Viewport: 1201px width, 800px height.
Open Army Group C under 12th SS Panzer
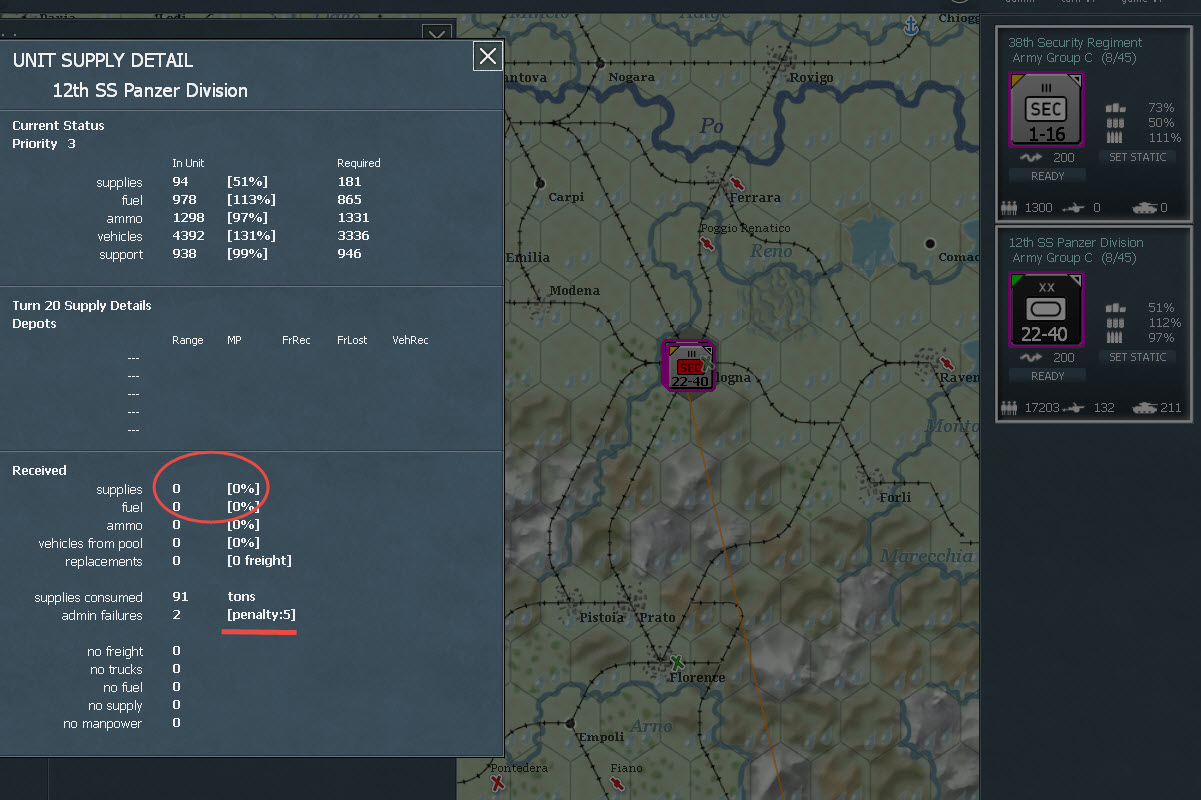[x=1053, y=258]
